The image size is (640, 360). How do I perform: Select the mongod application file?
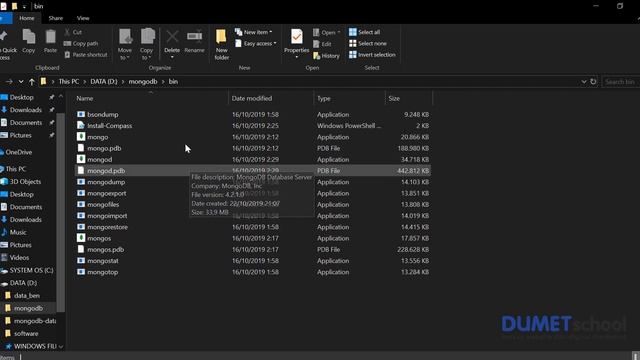pyautogui.click(x=253, y=160)
